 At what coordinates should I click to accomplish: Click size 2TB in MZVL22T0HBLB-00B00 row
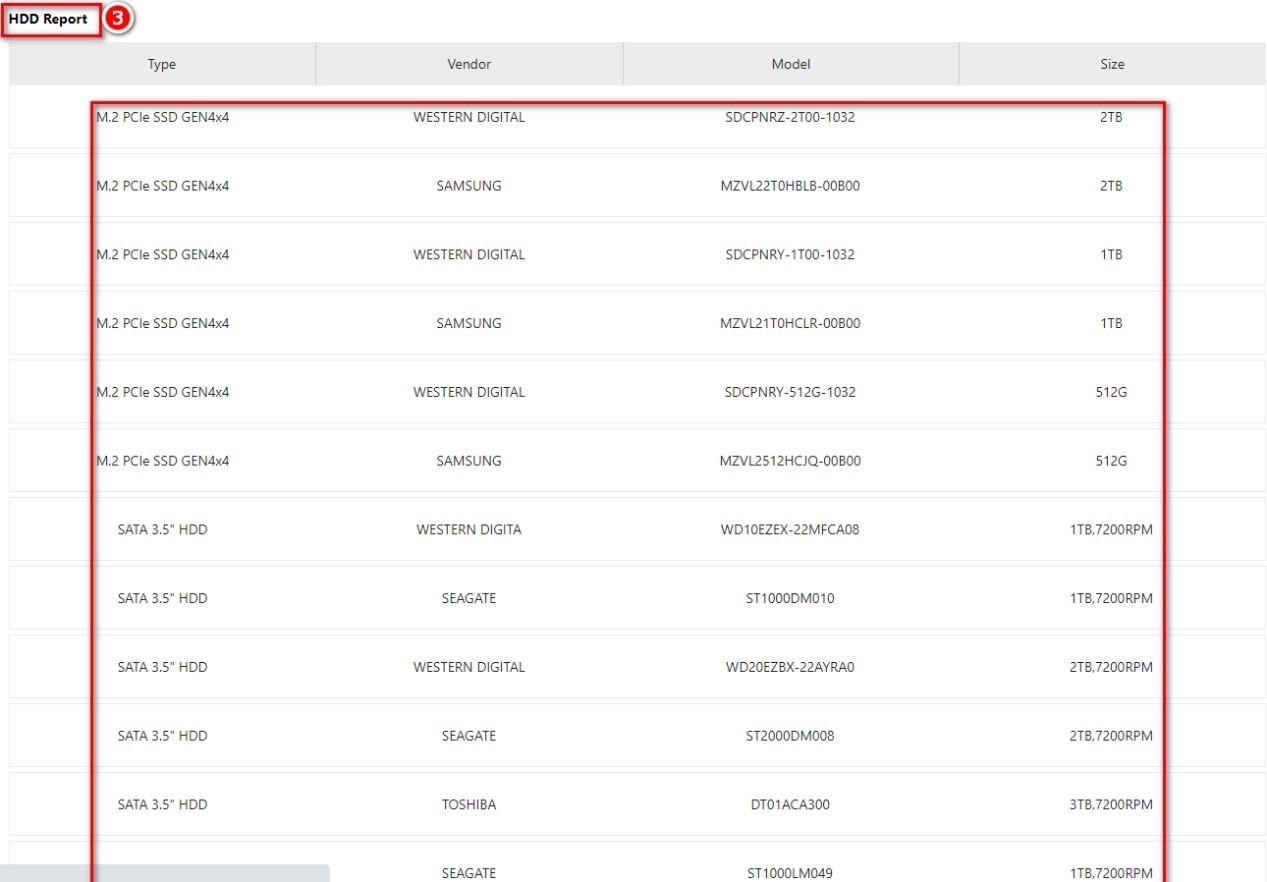(x=1111, y=186)
